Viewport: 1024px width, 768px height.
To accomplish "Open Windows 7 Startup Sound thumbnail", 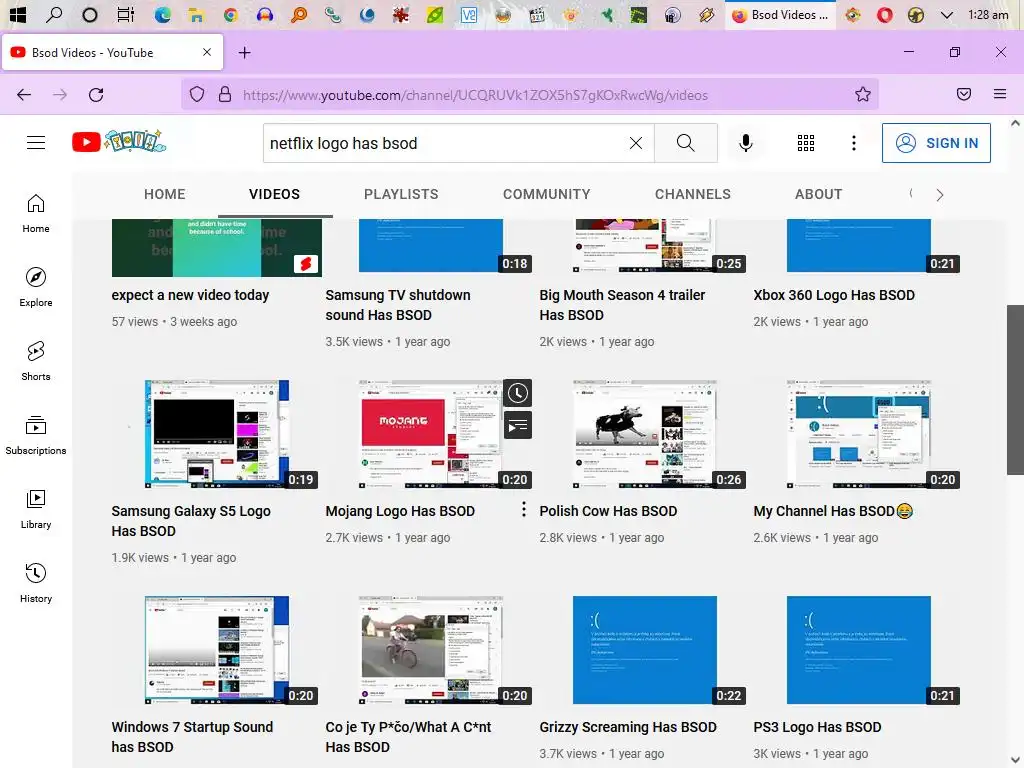I will 217,650.
